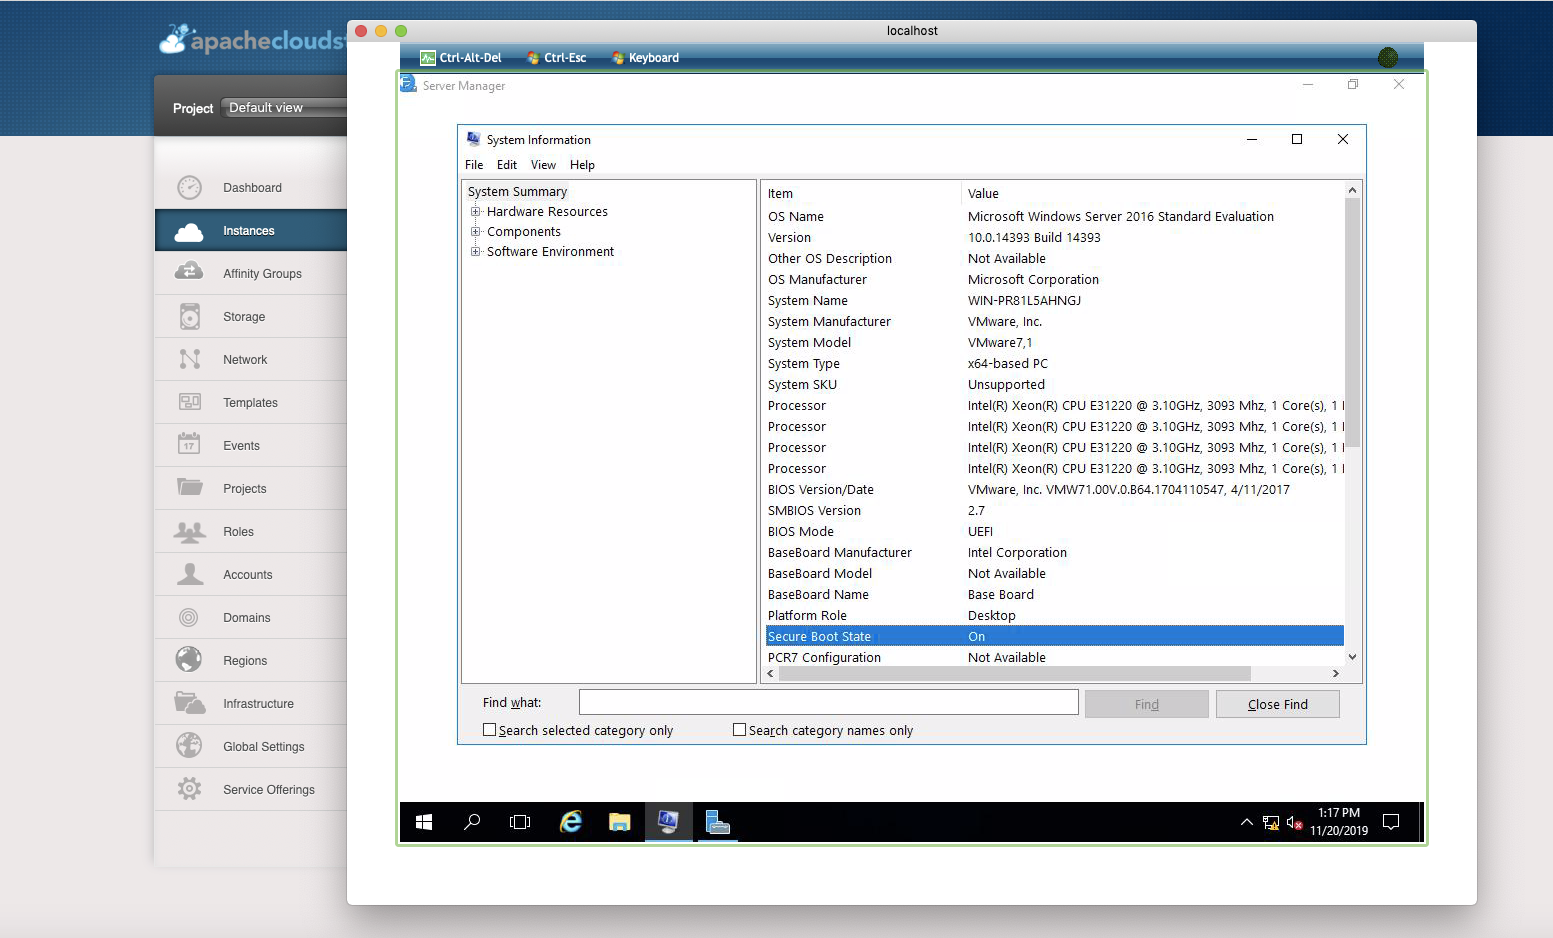Open the Accounts person icon
Screen dimensions: 1553x938
[189, 573]
